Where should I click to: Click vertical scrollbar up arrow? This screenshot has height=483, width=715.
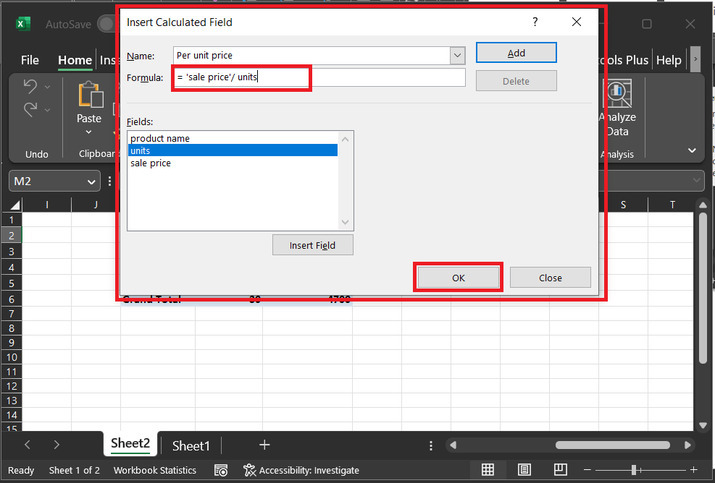point(703,205)
